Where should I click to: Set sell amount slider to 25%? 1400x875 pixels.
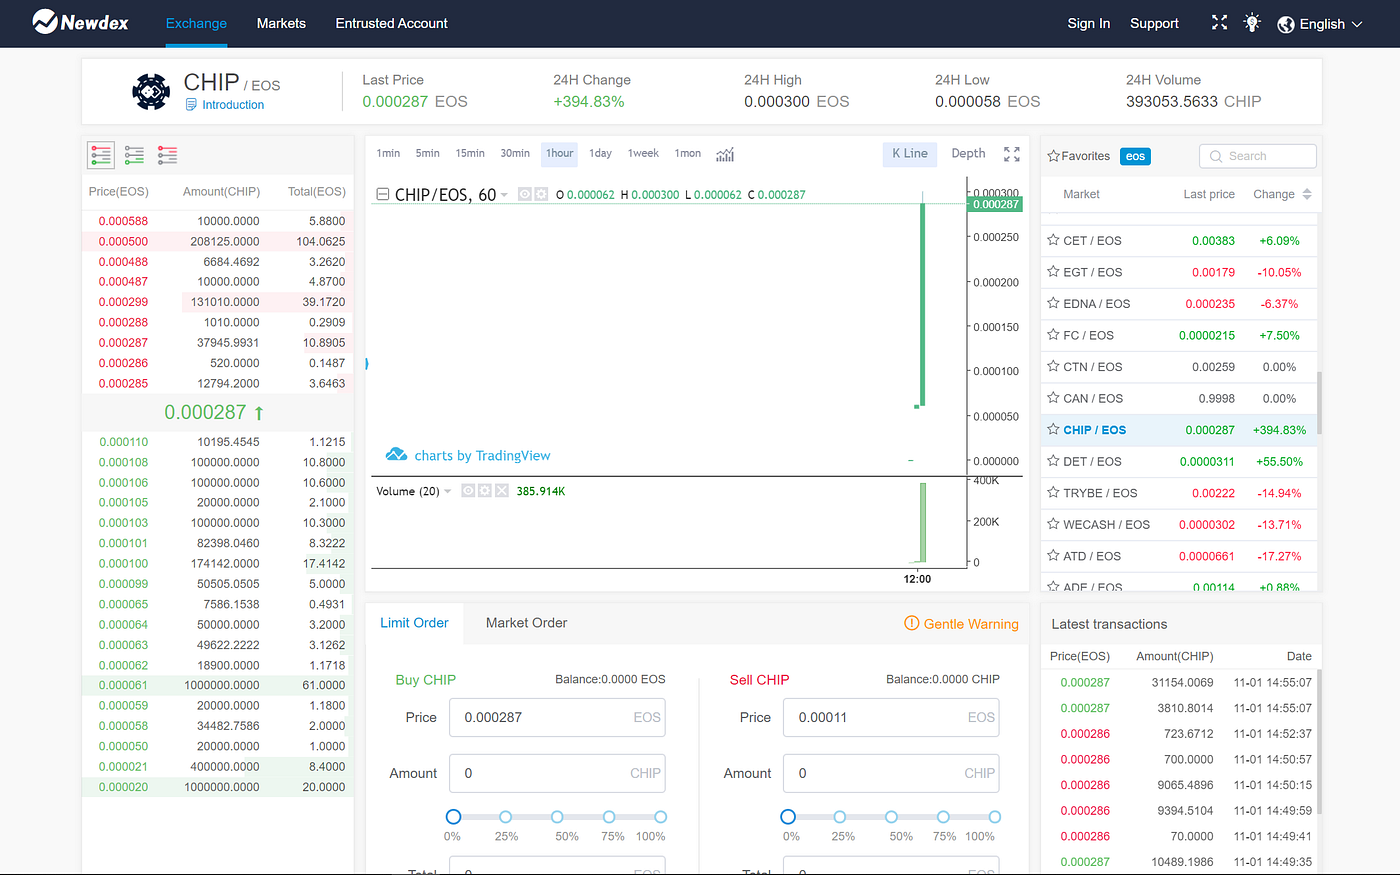point(839,817)
